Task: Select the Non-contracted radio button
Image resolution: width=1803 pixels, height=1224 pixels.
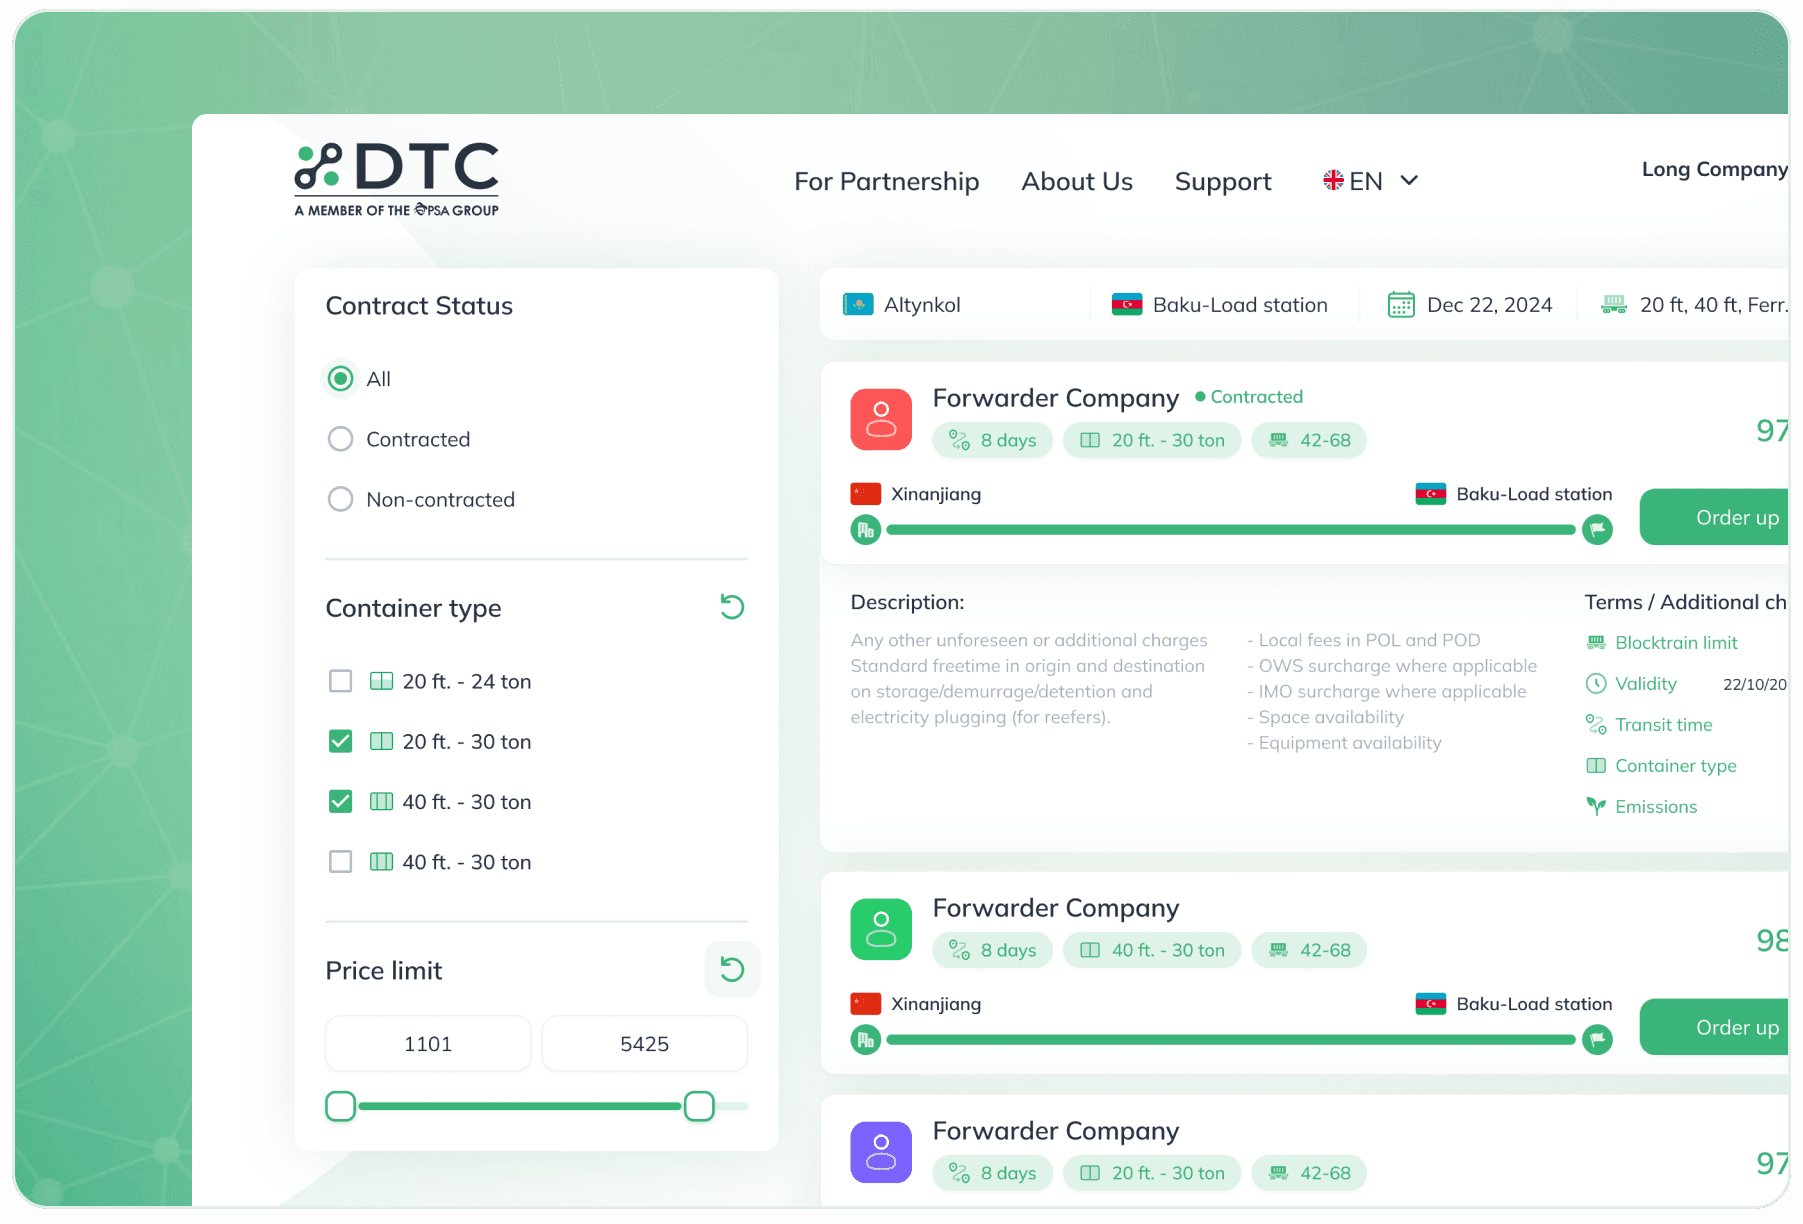Action: click(340, 499)
